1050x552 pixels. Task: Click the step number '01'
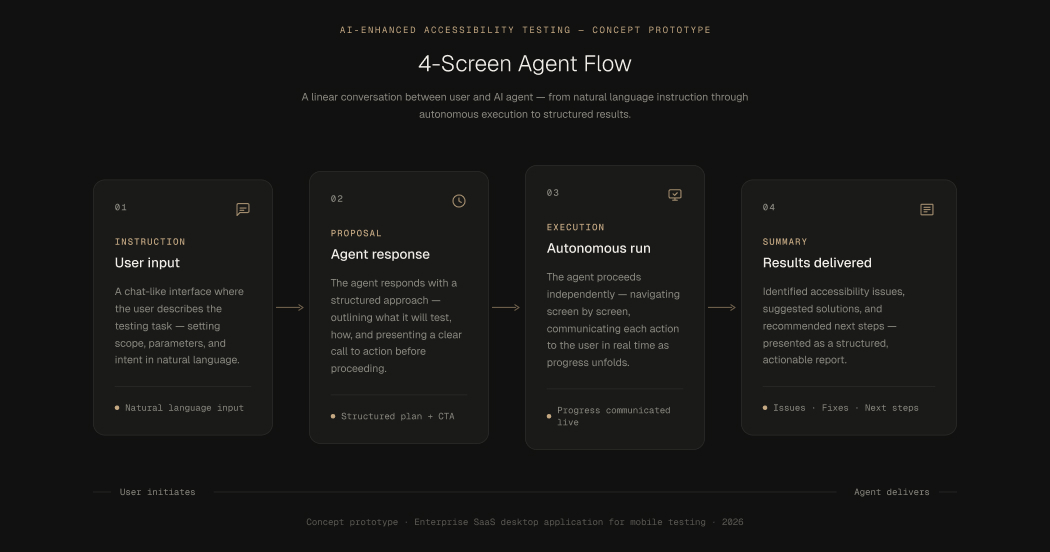point(121,207)
